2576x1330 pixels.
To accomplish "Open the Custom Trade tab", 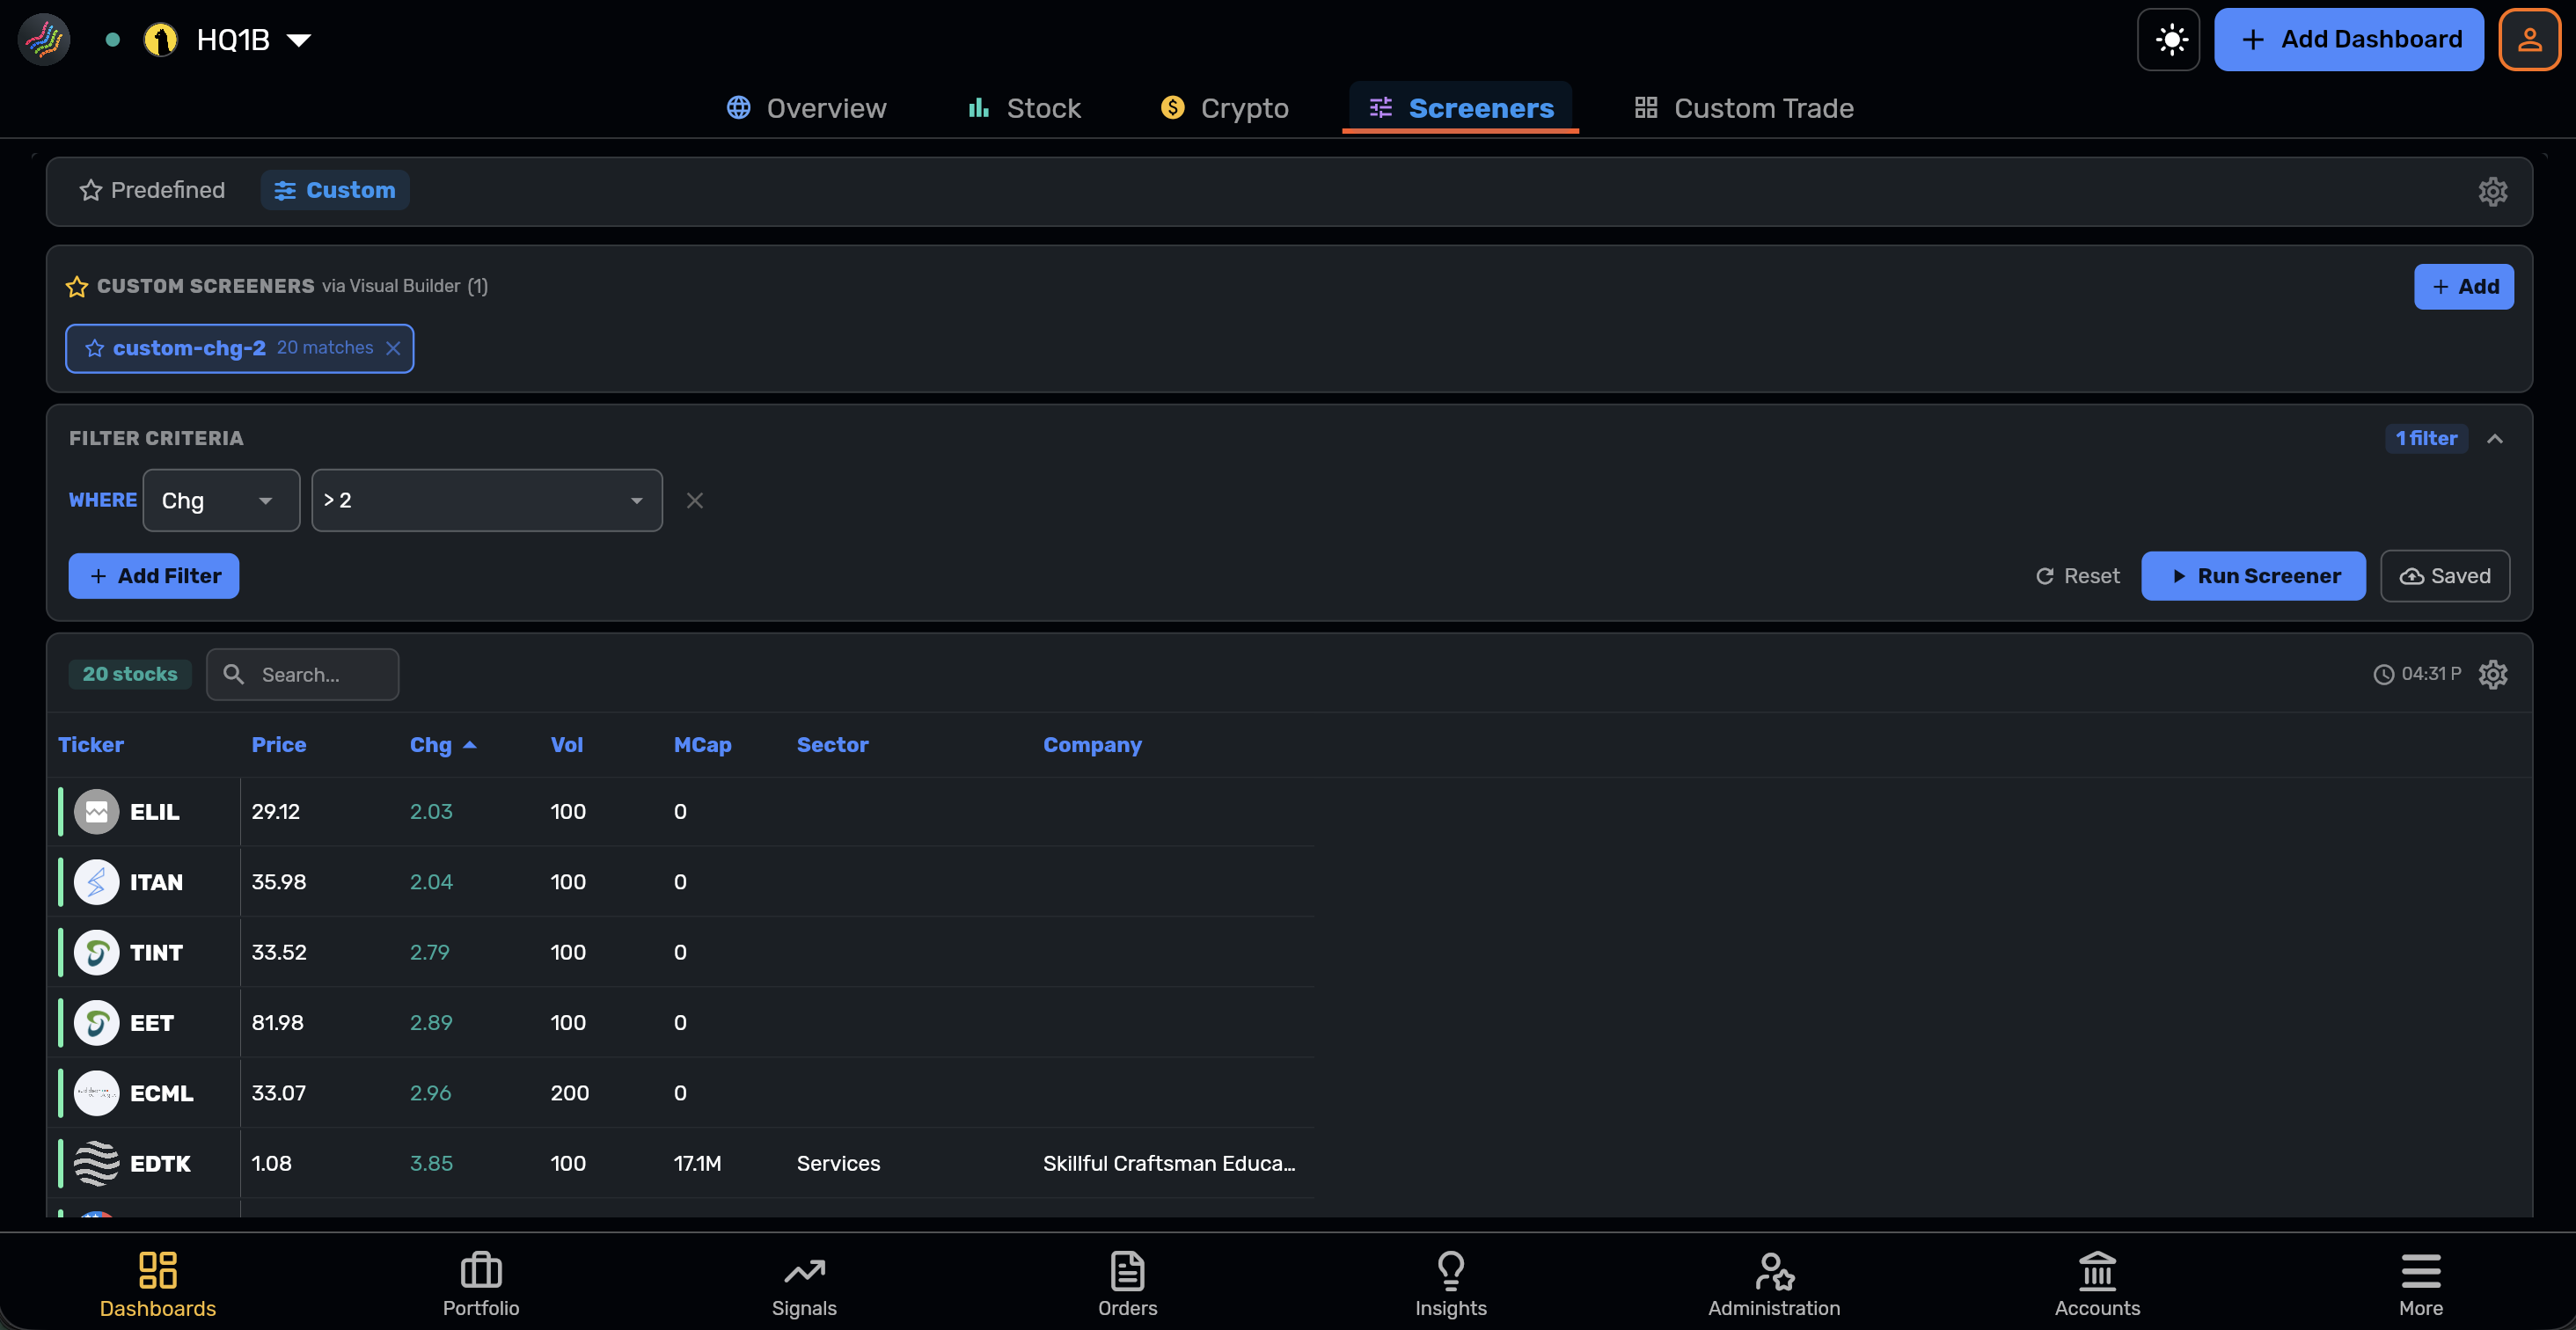I will (x=1743, y=108).
